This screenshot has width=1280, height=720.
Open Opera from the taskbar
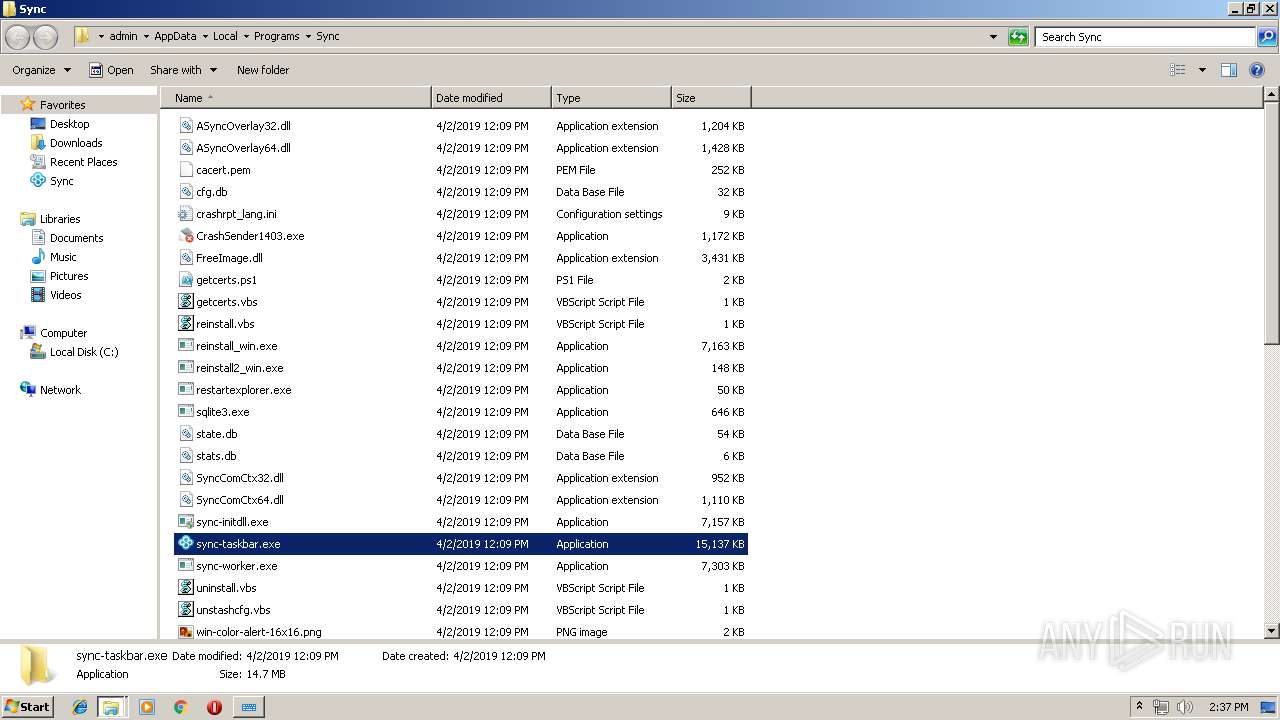214,707
